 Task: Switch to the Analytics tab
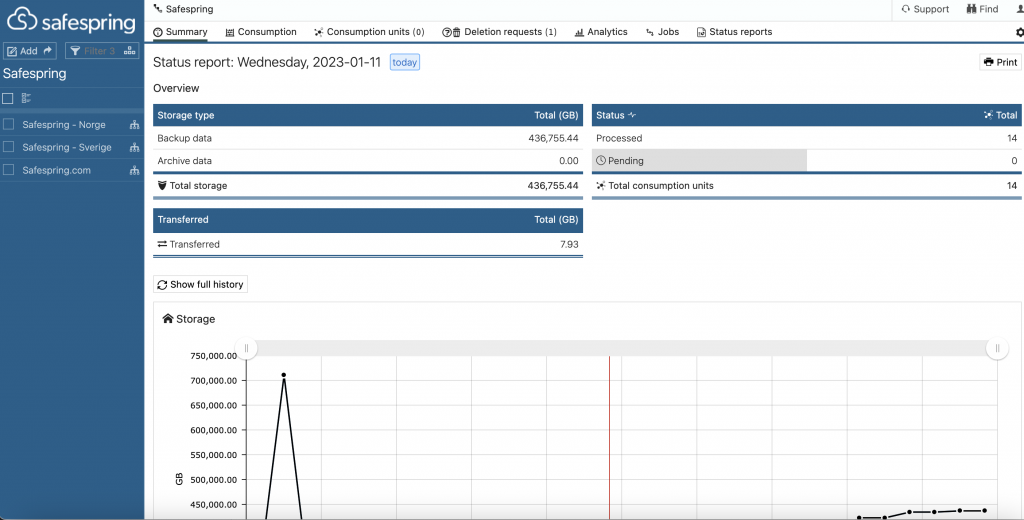click(601, 32)
